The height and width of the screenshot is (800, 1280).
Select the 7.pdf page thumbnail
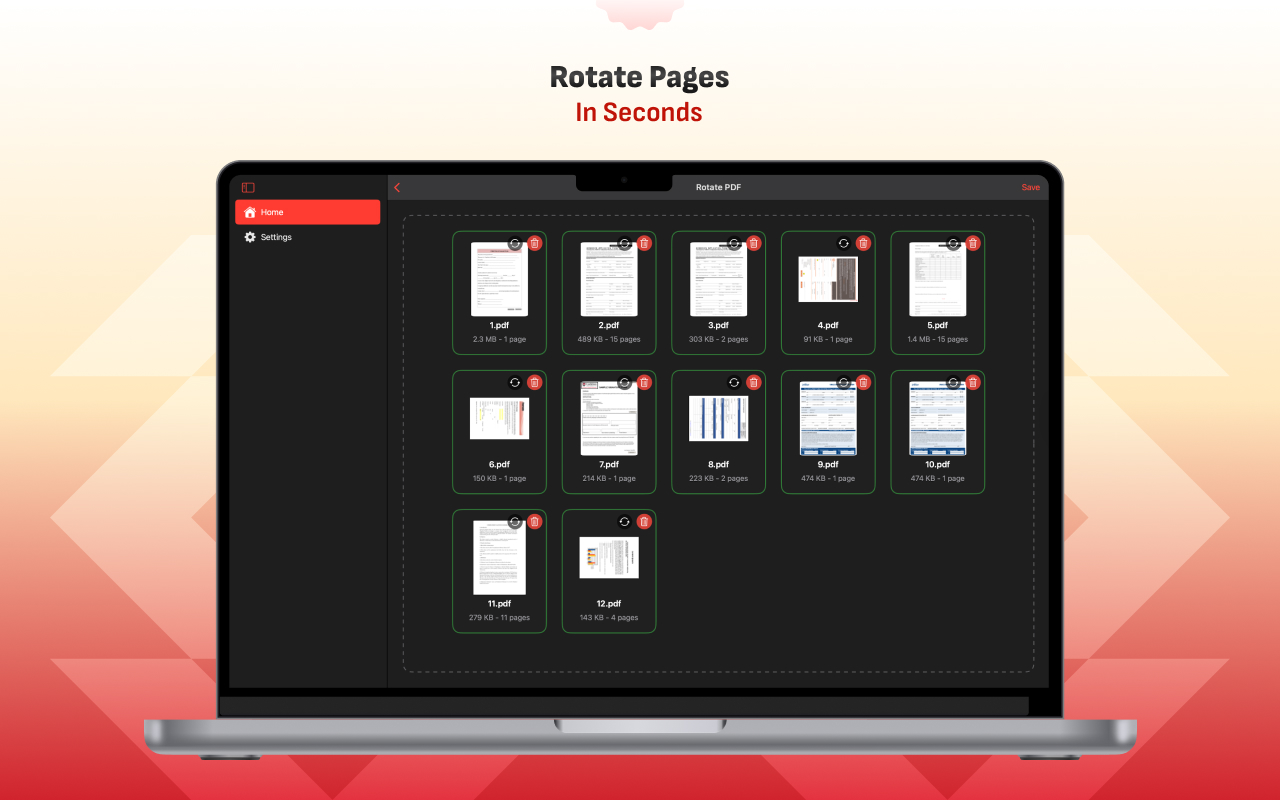609,418
